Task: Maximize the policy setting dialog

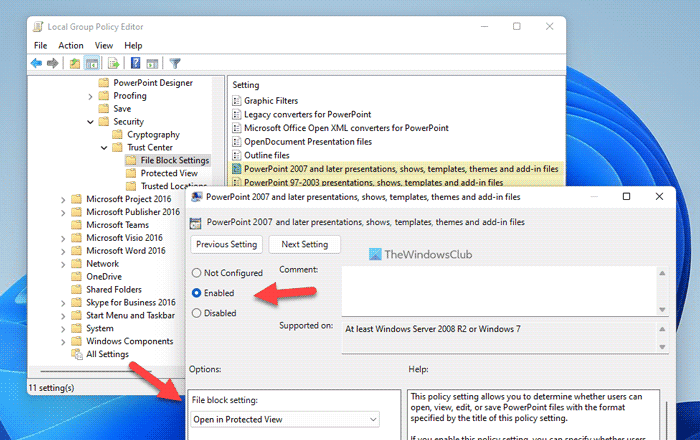Action: (x=626, y=196)
